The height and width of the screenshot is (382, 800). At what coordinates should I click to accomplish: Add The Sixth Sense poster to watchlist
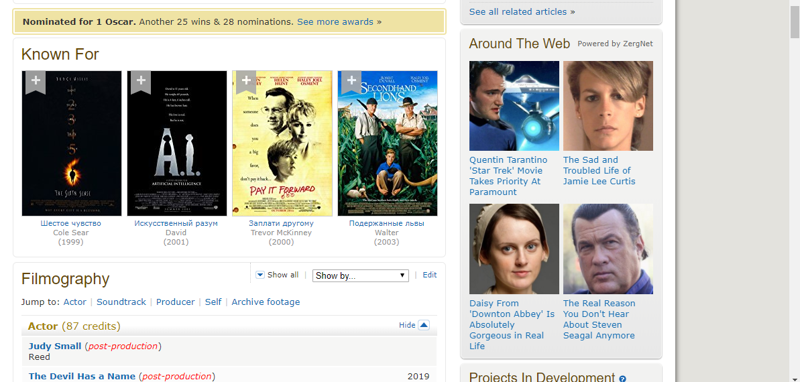click(x=36, y=82)
